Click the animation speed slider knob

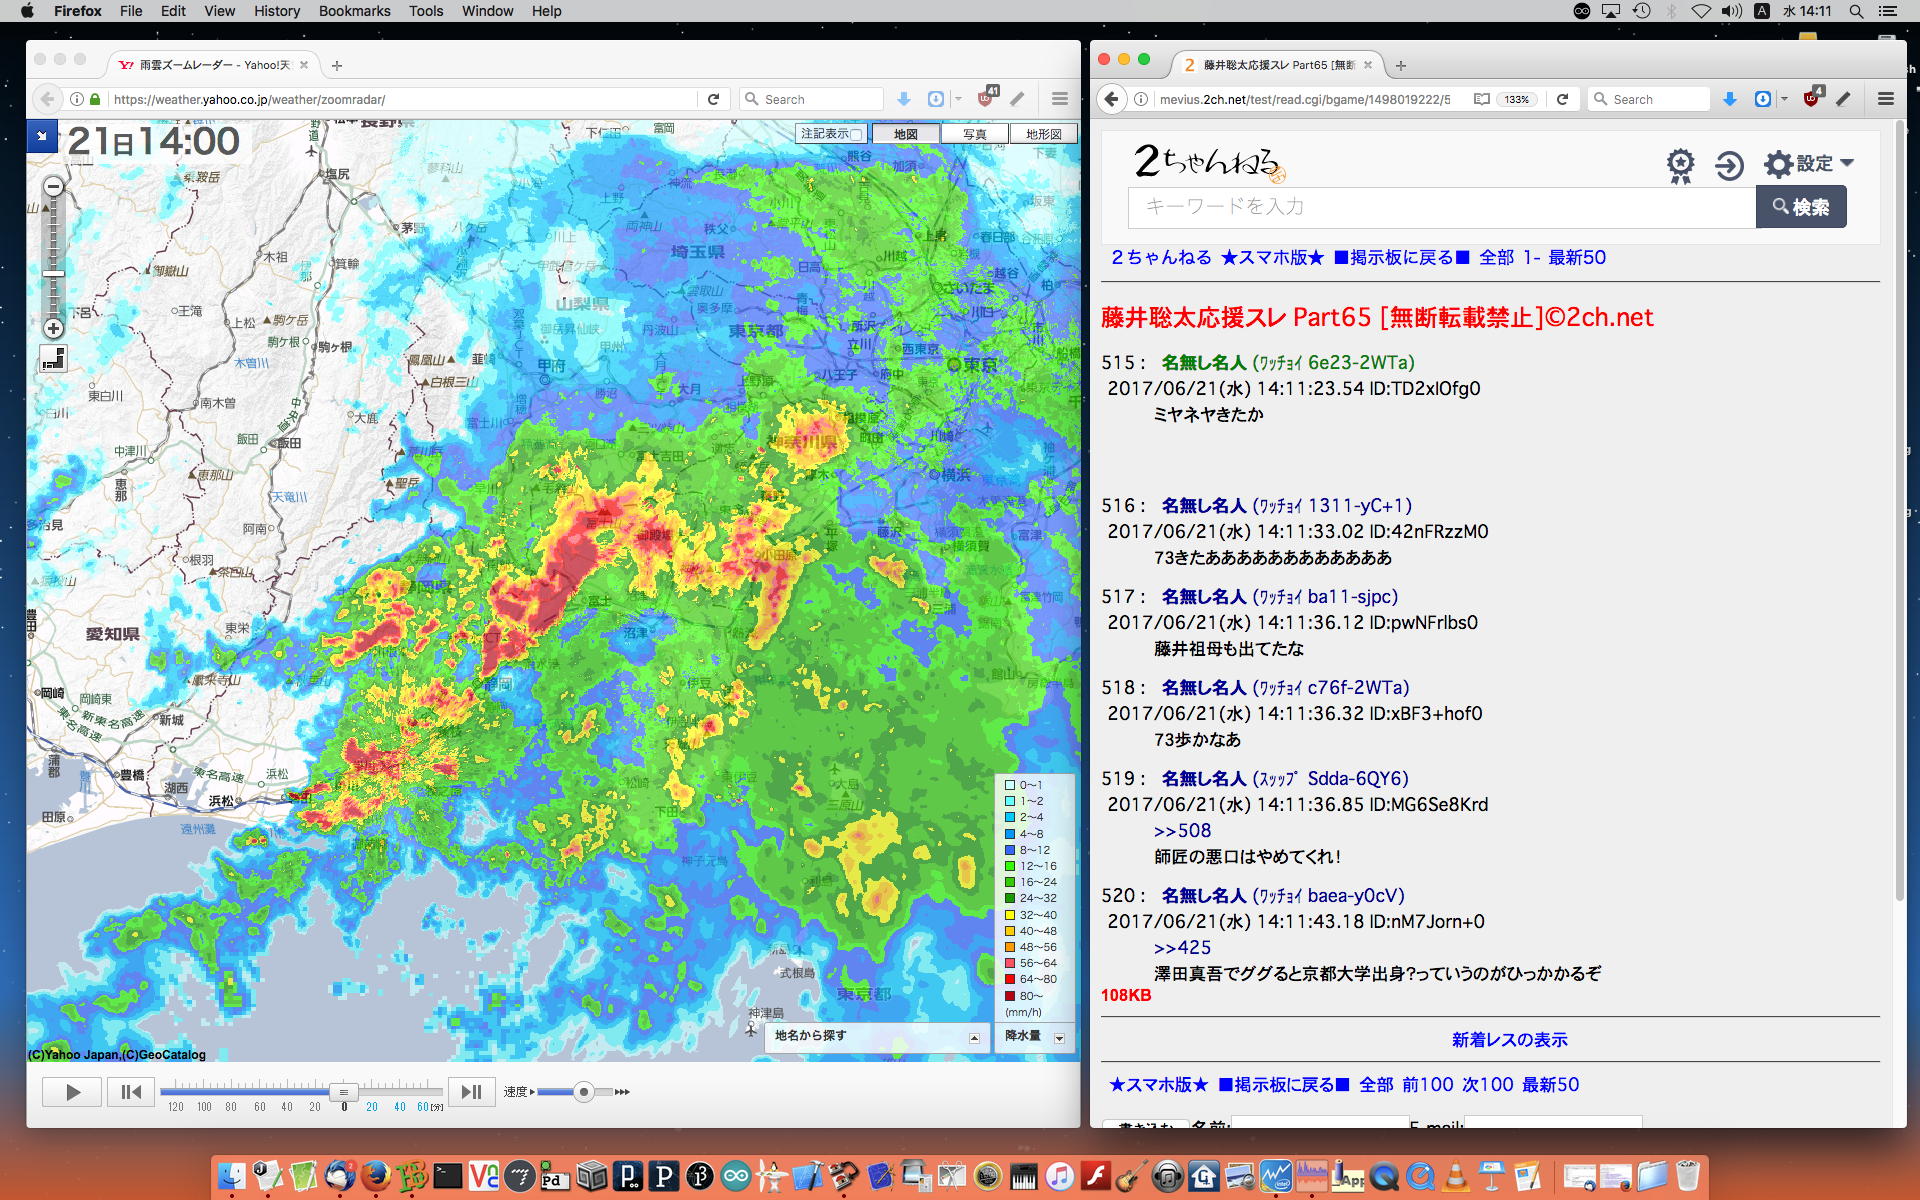click(x=584, y=1092)
